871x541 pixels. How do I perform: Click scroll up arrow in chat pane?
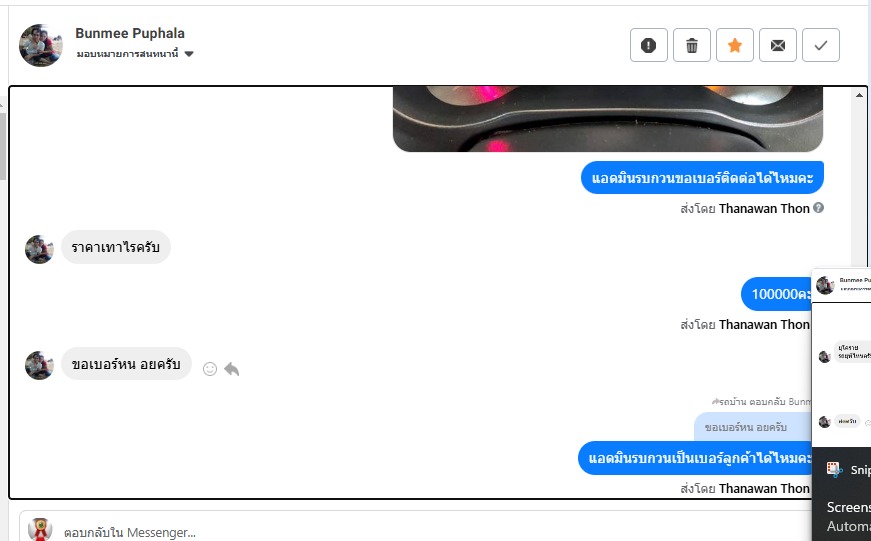point(859,95)
